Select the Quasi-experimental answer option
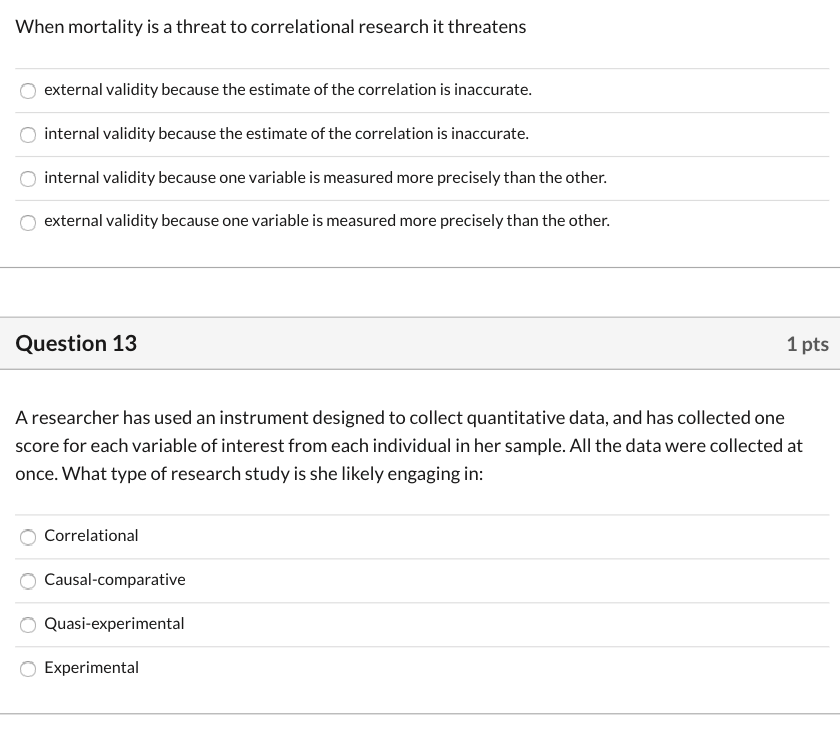 pos(27,625)
